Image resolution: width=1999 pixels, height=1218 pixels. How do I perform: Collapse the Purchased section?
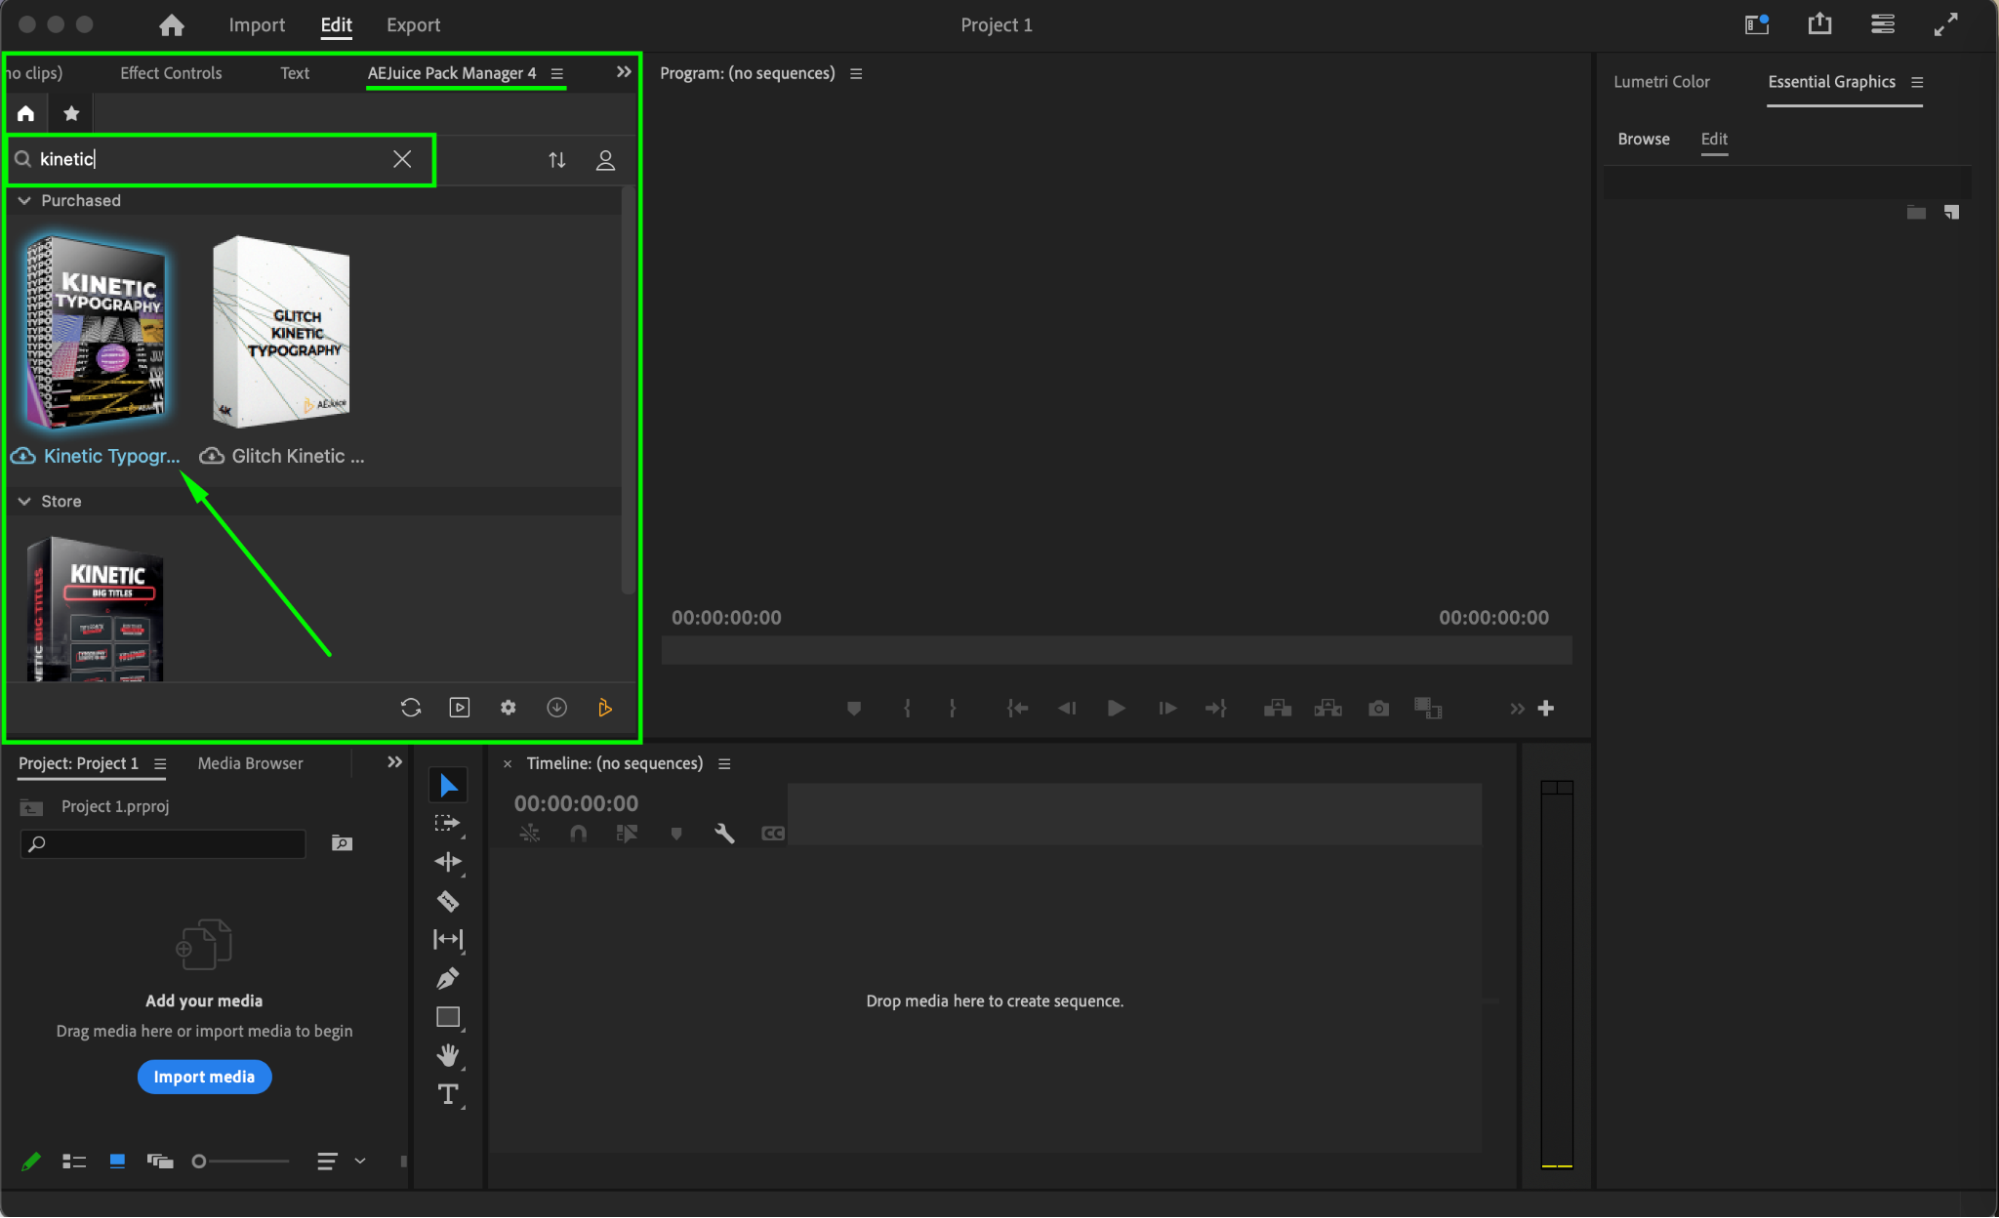25,201
